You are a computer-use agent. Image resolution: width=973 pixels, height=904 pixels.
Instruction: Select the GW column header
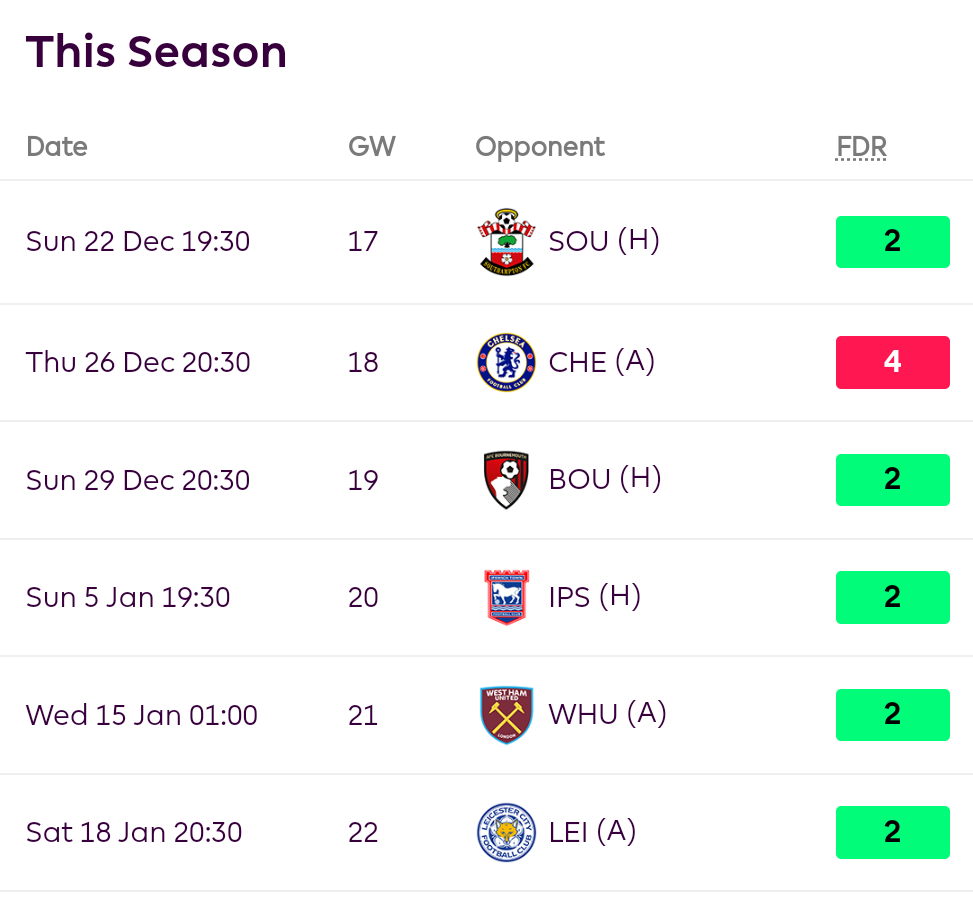371,147
